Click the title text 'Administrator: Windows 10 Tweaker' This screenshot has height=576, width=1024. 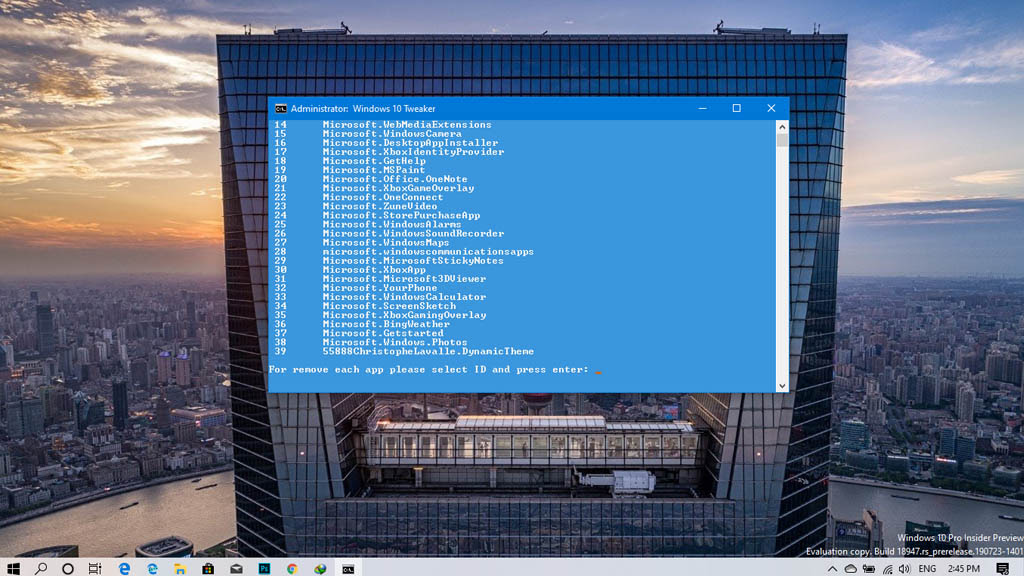click(x=363, y=108)
